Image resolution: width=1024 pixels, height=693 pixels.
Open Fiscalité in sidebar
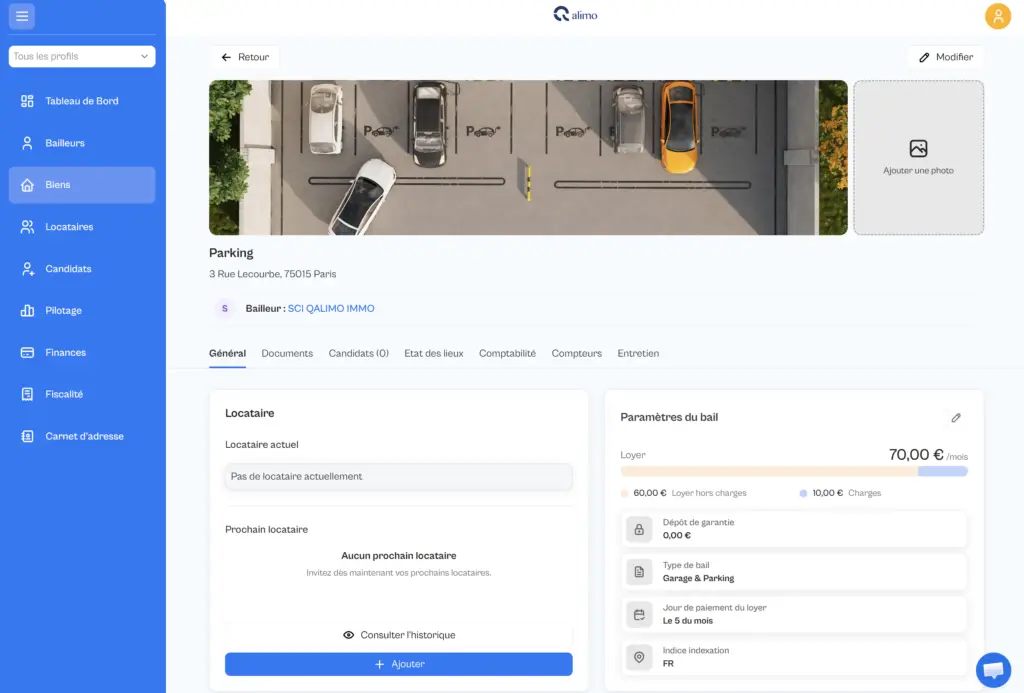point(82,394)
